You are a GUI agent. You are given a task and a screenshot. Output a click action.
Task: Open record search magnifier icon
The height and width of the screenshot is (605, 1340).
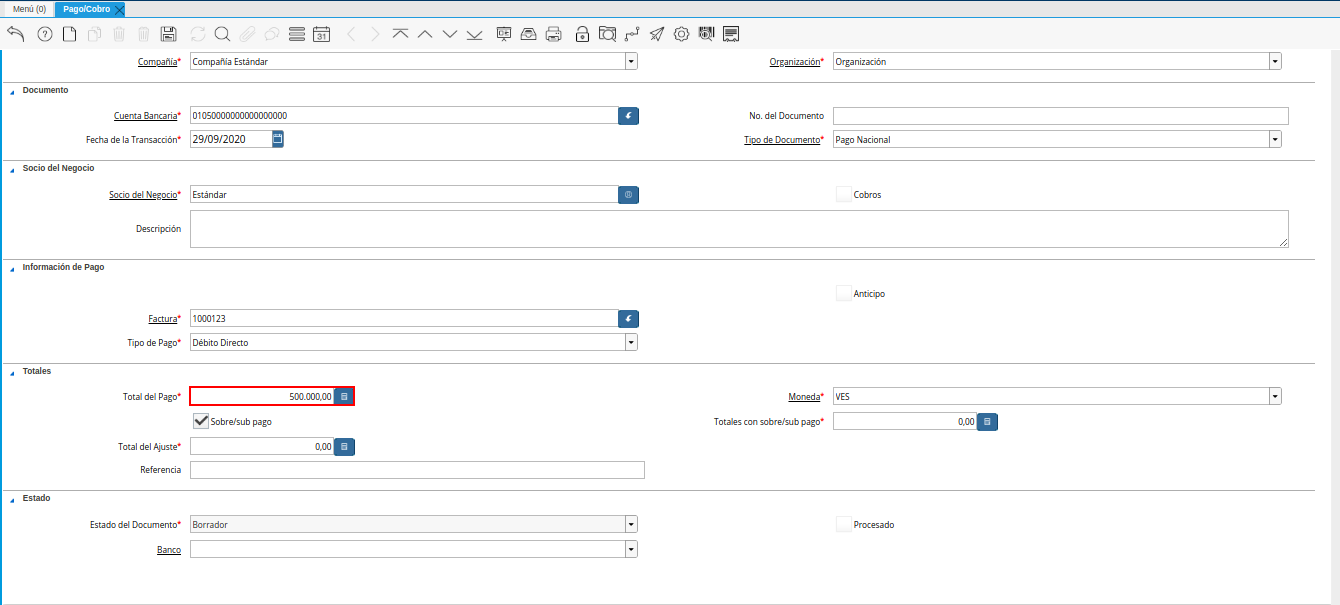click(222, 34)
